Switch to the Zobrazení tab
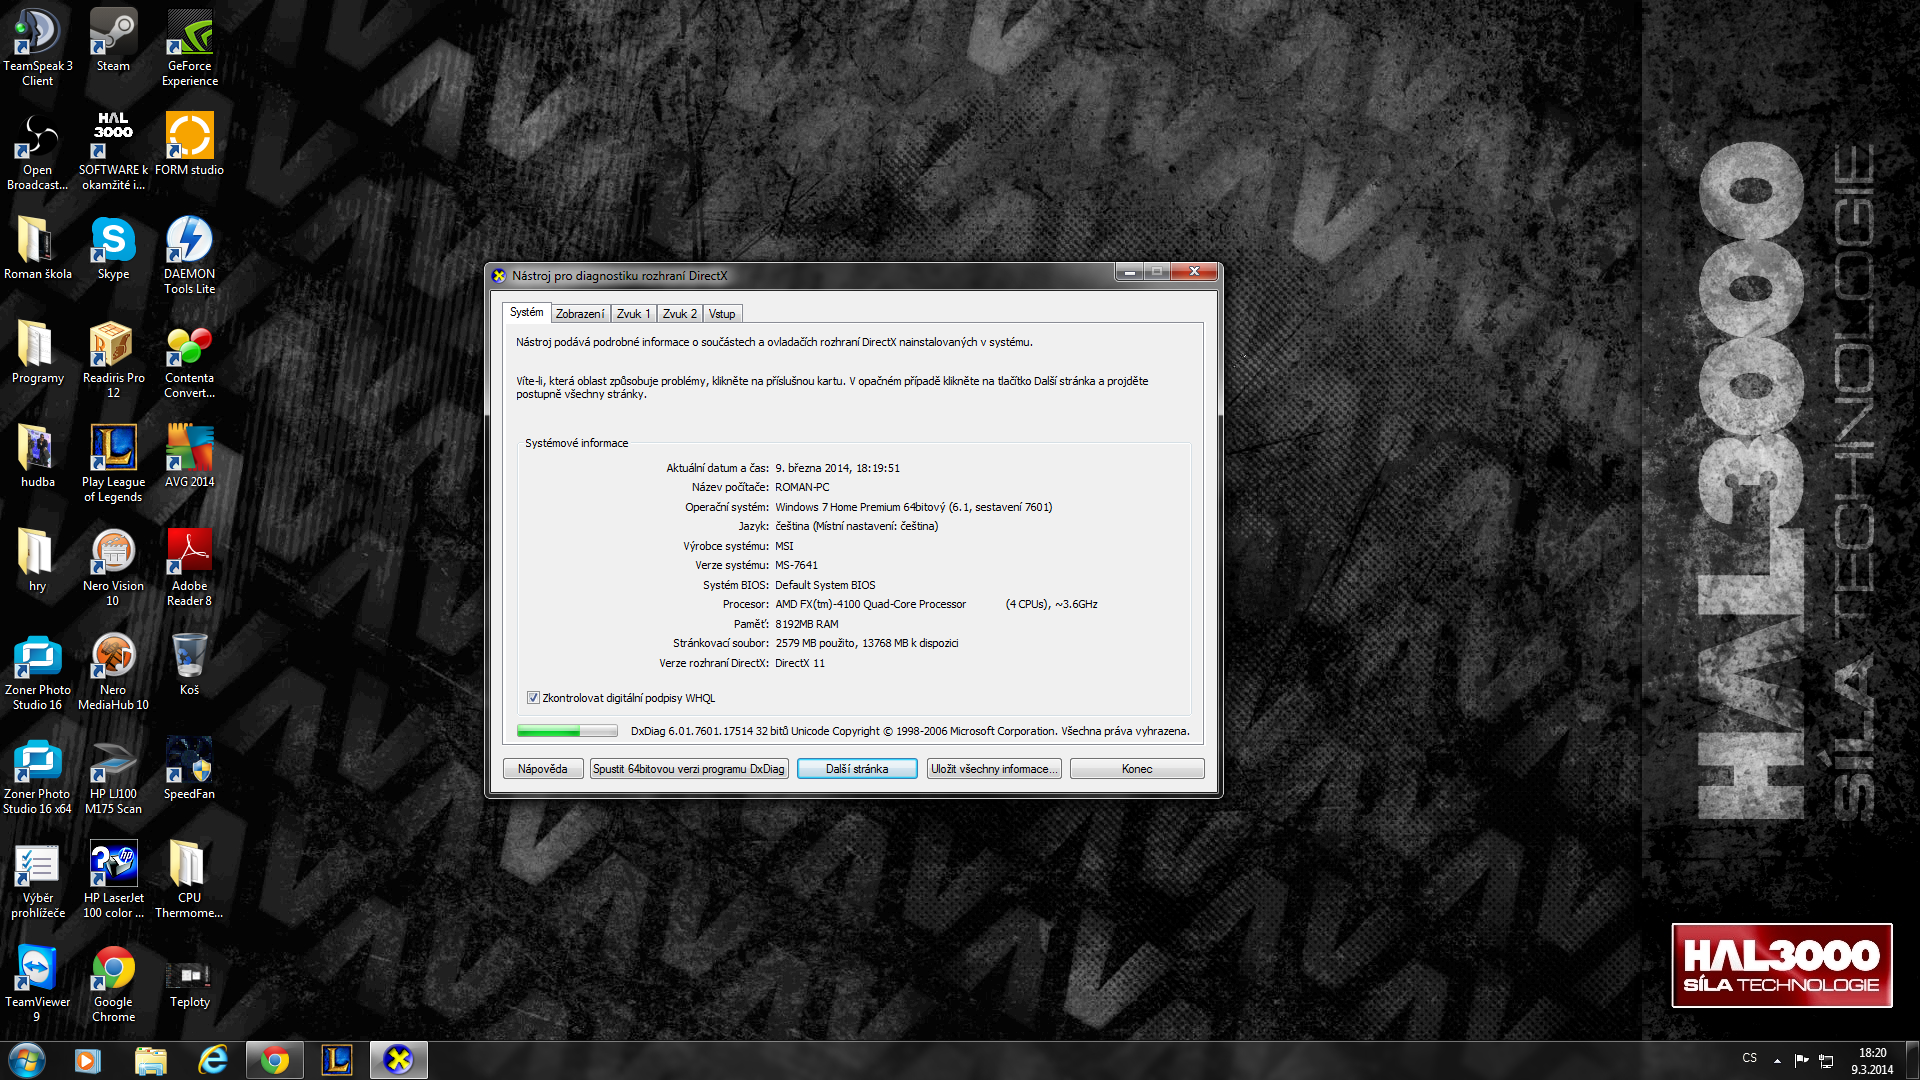The height and width of the screenshot is (1080, 1920). click(580, 314)
